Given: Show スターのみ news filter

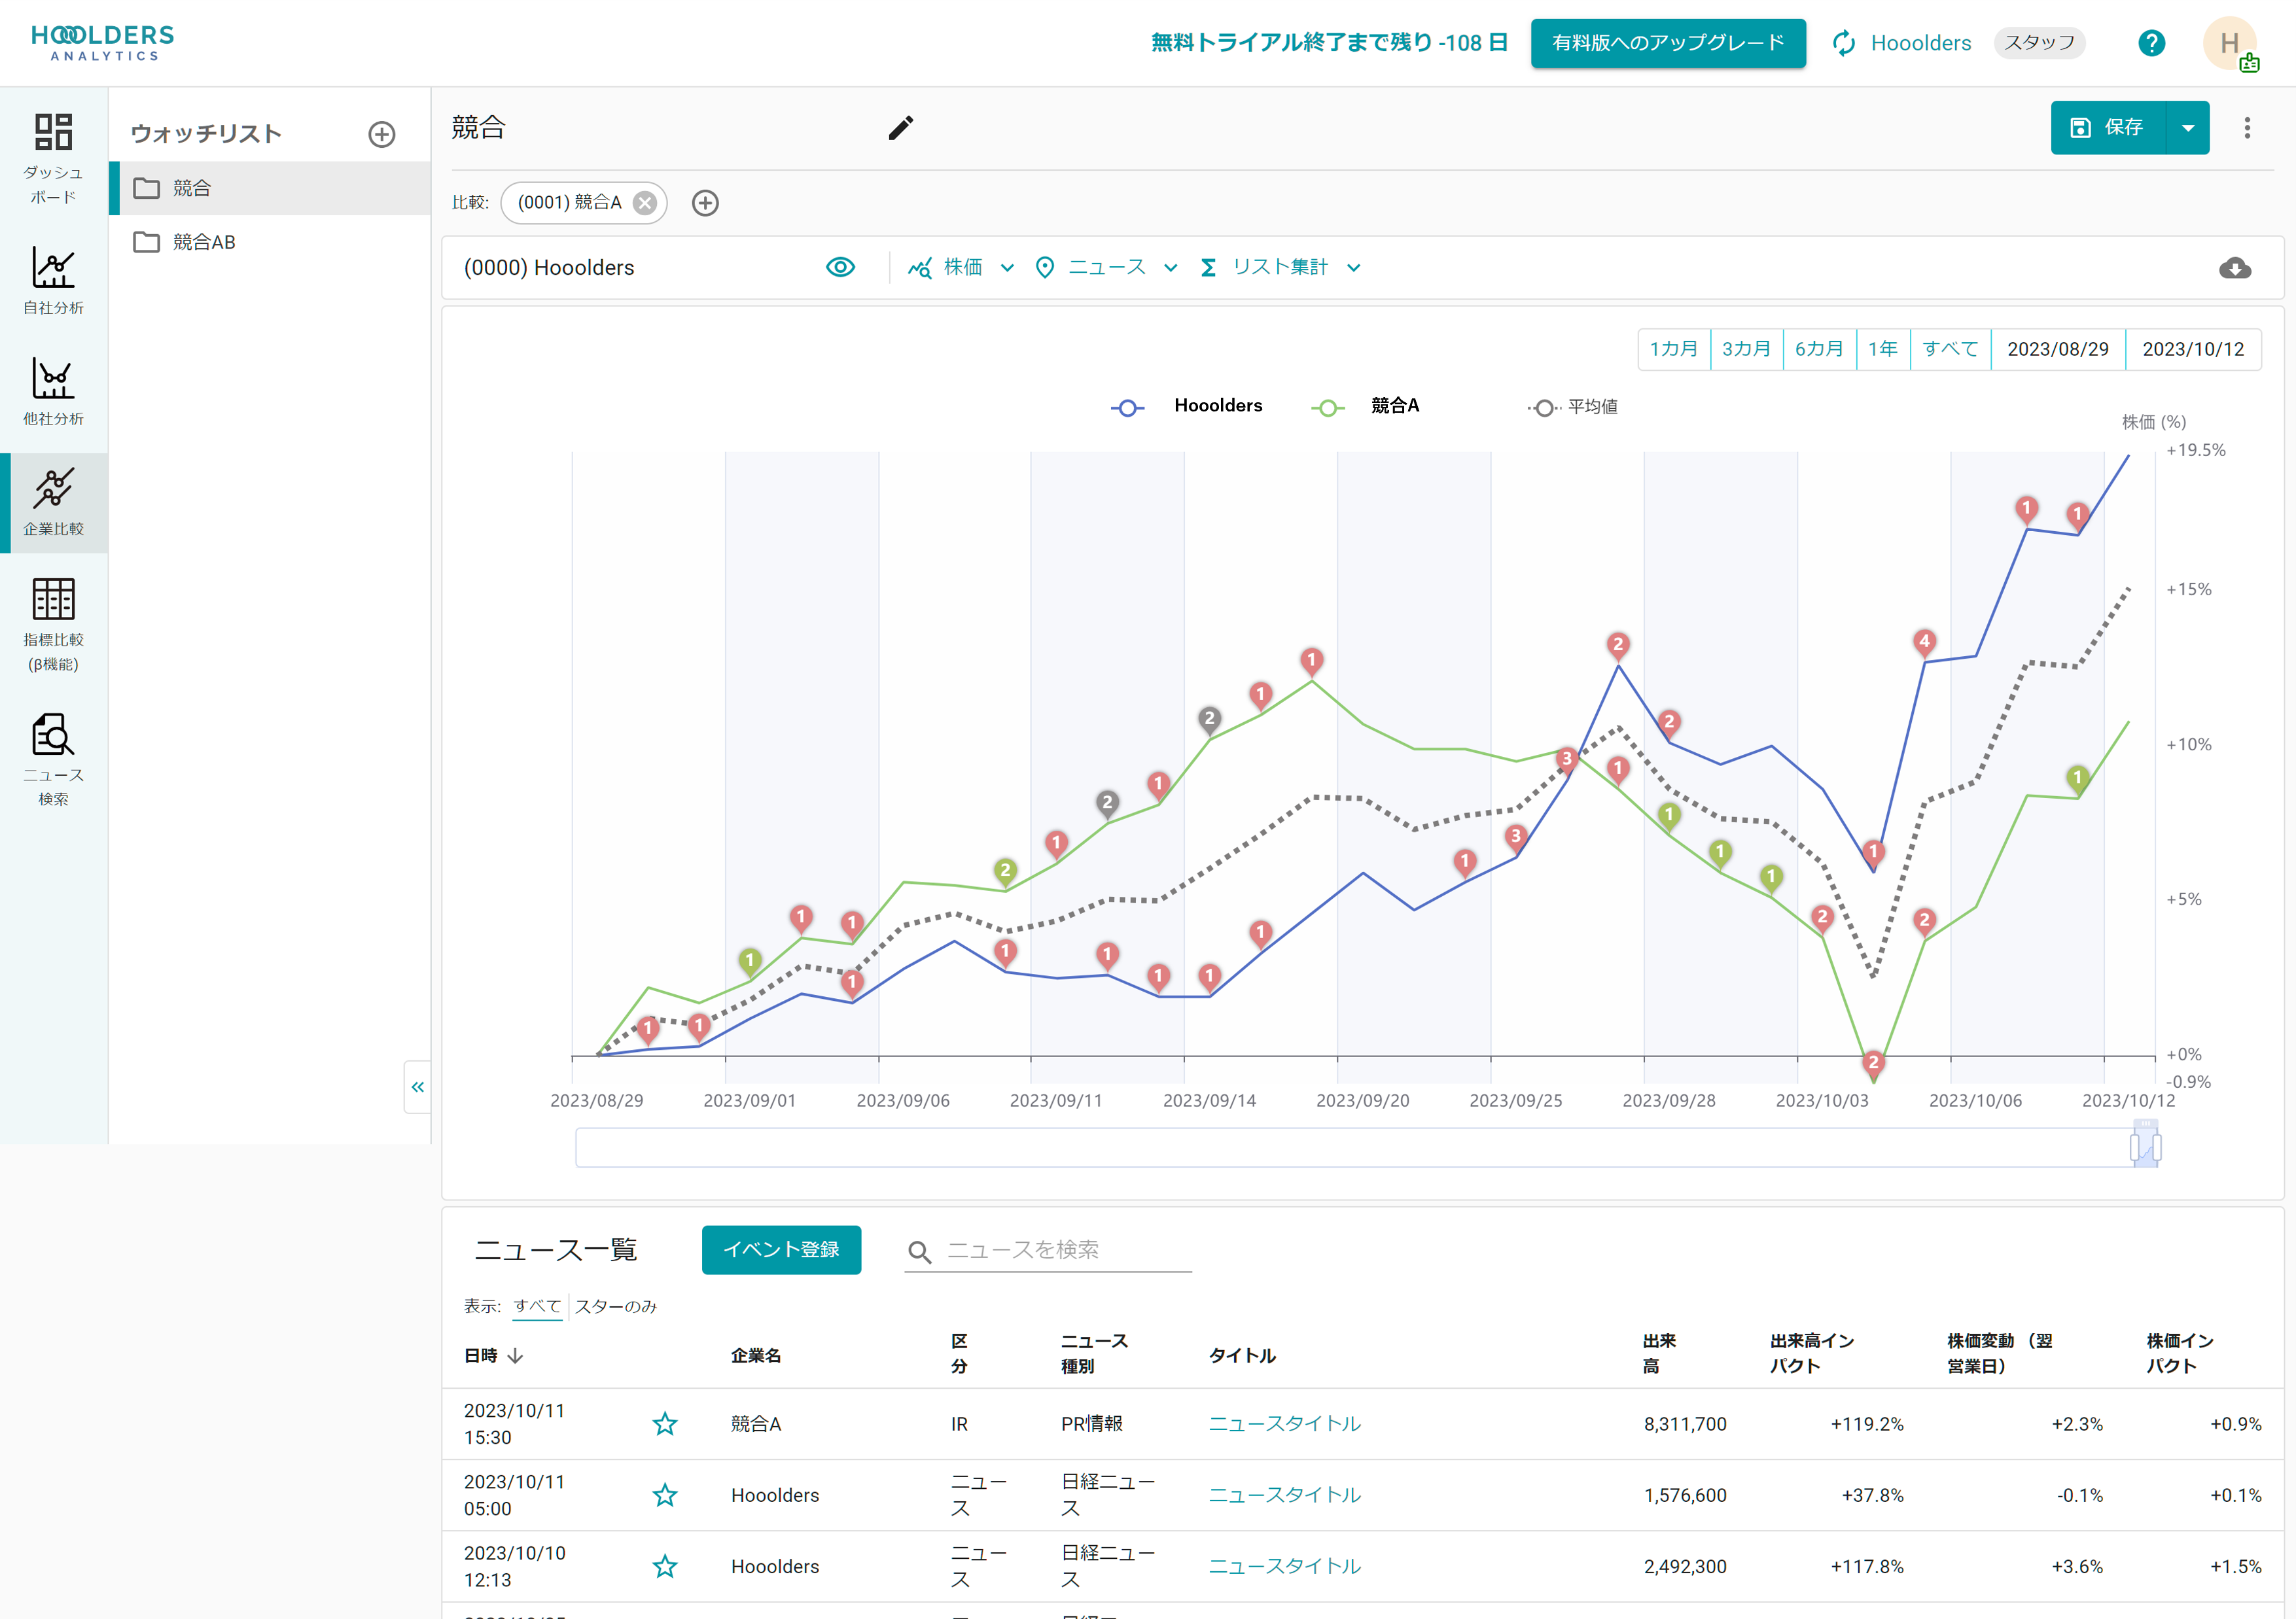Looking at the screenshot, I should (616, 1306).
